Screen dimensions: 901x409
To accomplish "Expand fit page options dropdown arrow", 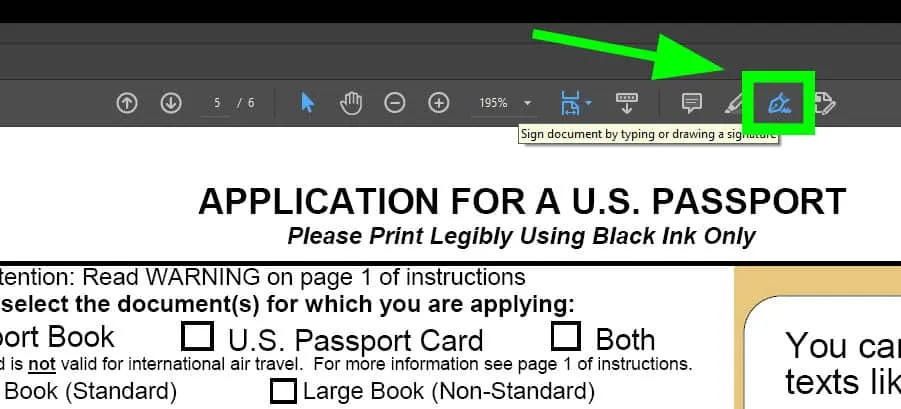I will click(x=588, y=103).
